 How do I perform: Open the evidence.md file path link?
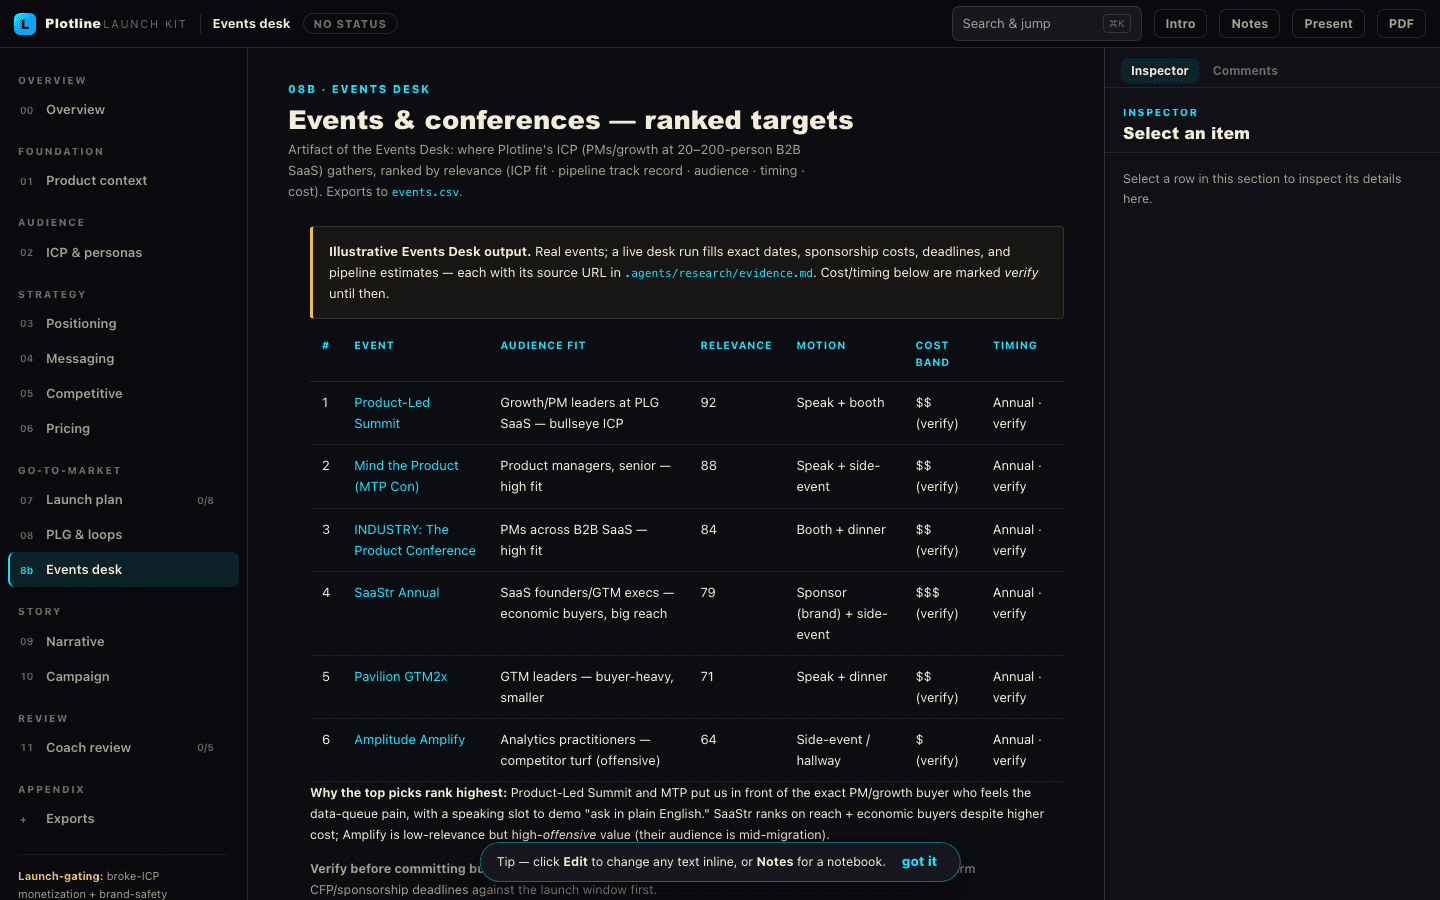click(718, 273)
